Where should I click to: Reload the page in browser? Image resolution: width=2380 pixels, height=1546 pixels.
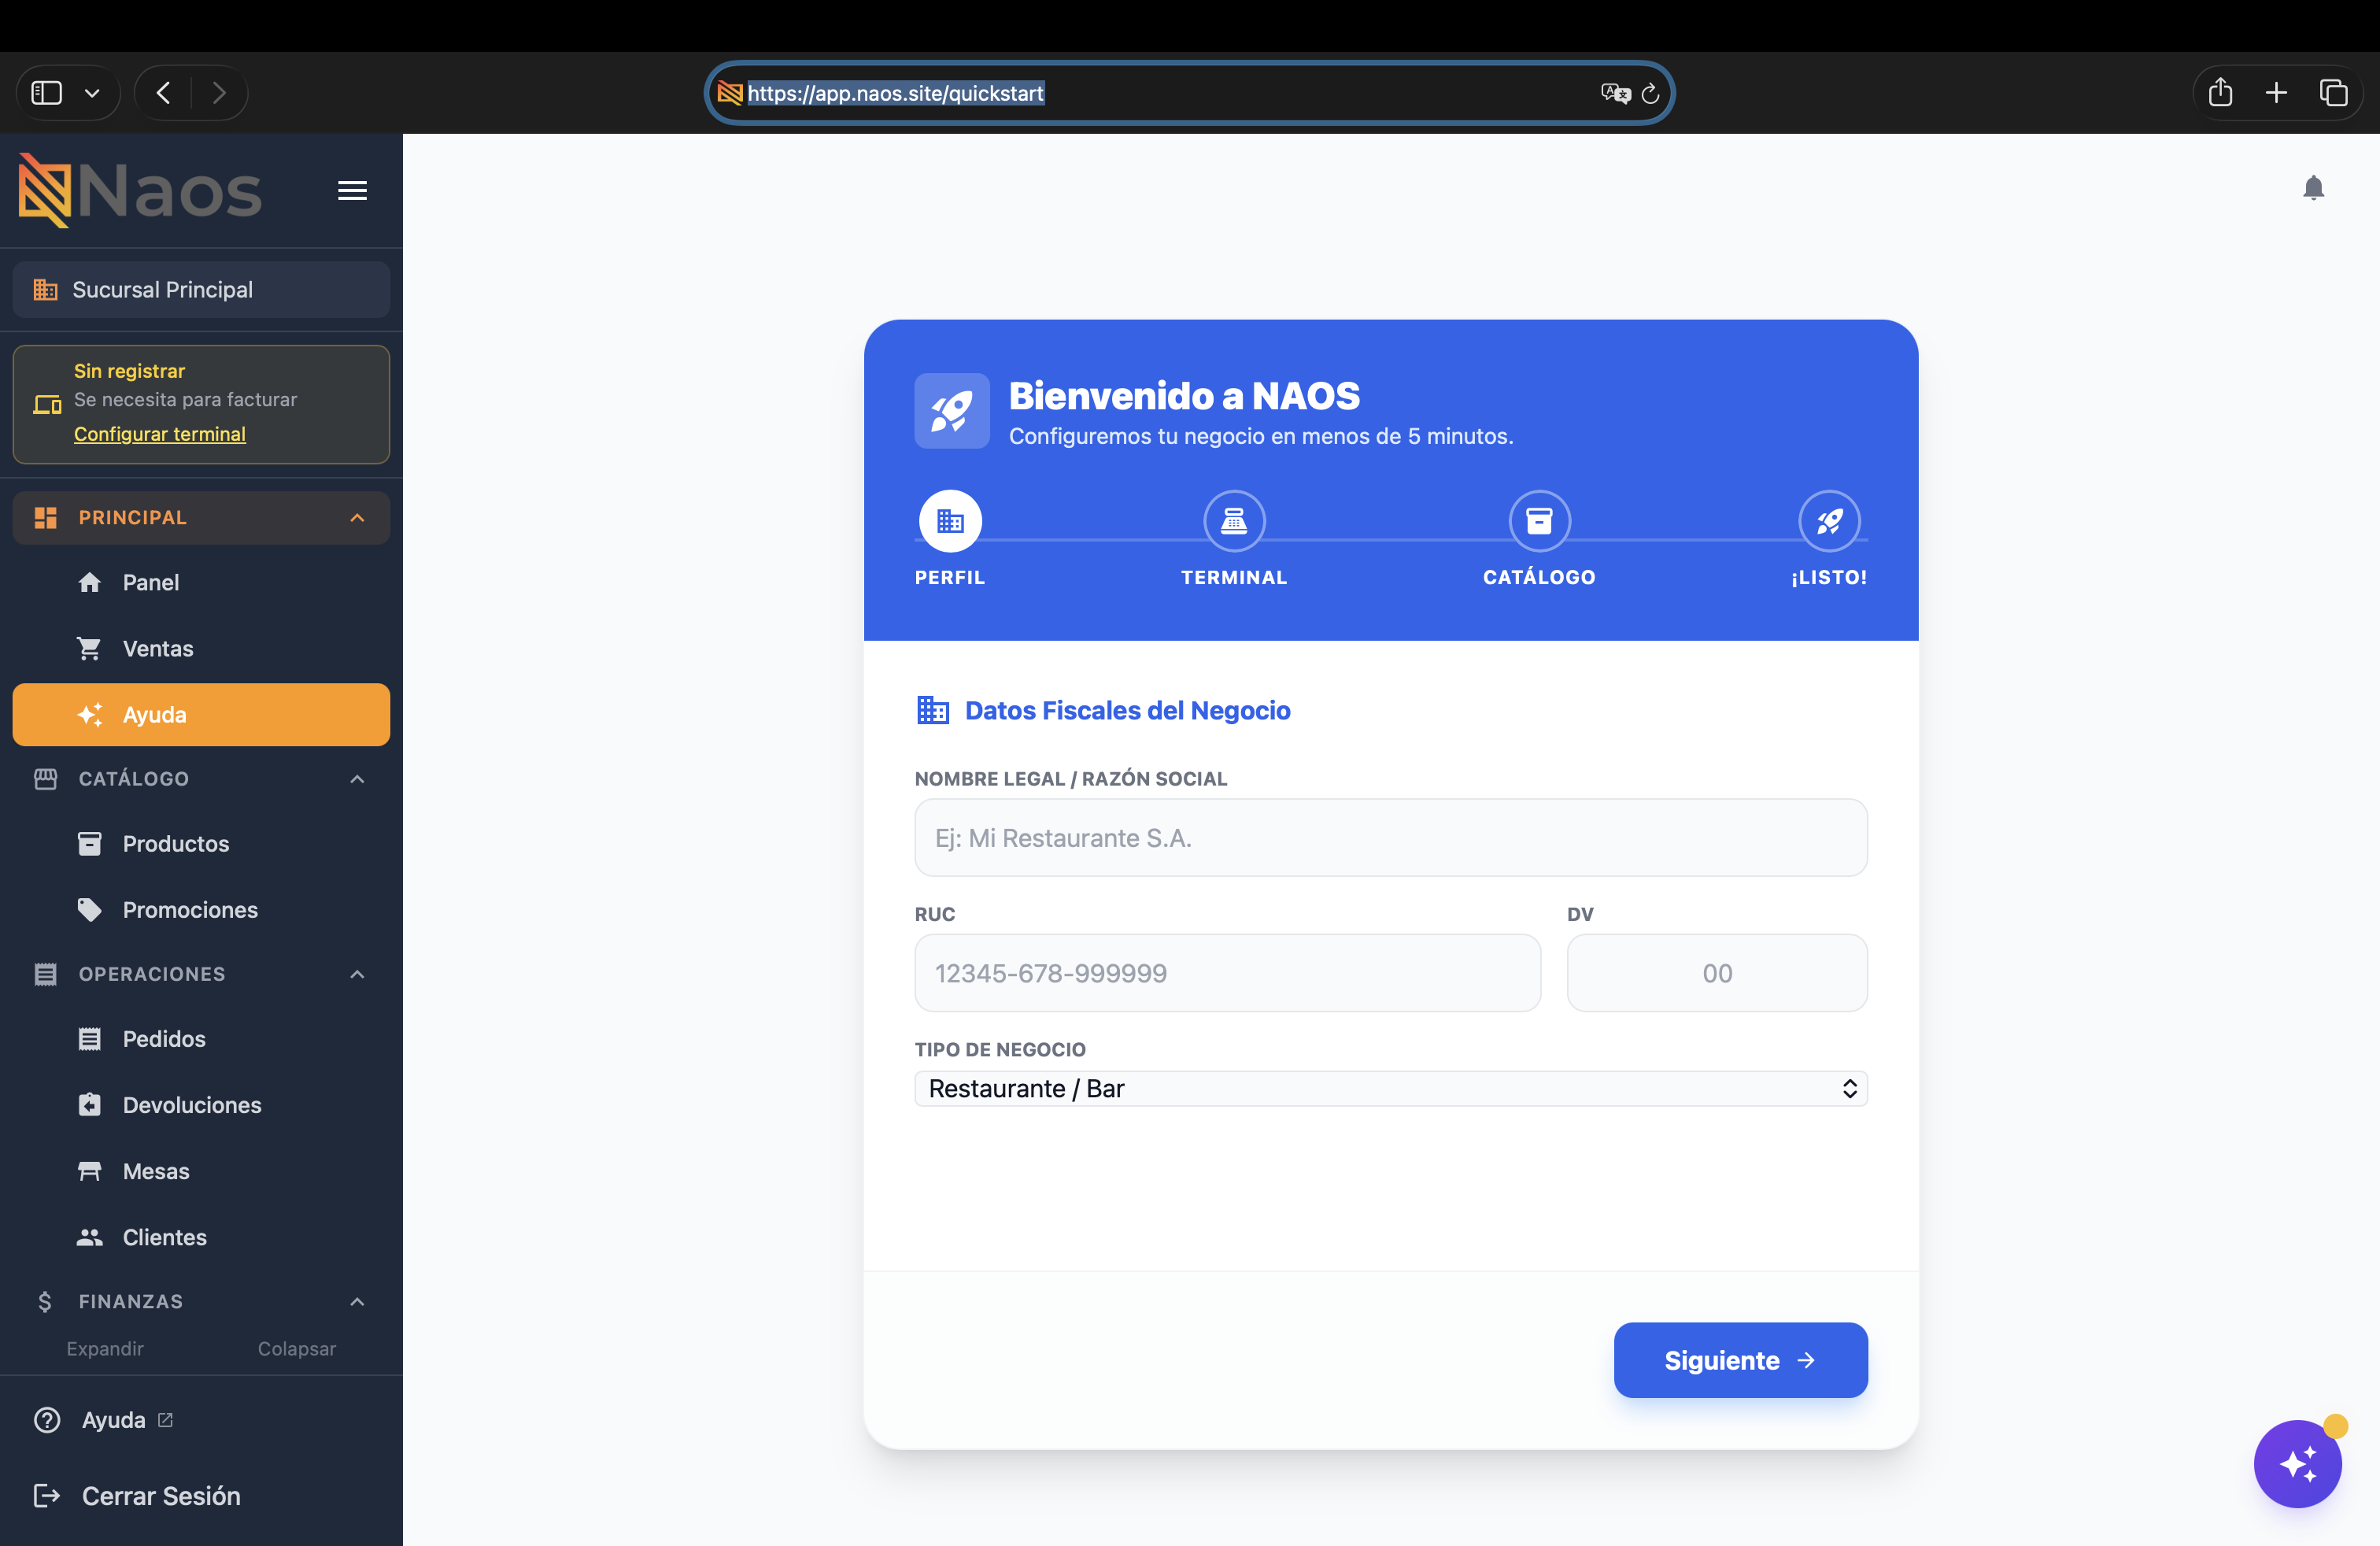pos(1650,93)
